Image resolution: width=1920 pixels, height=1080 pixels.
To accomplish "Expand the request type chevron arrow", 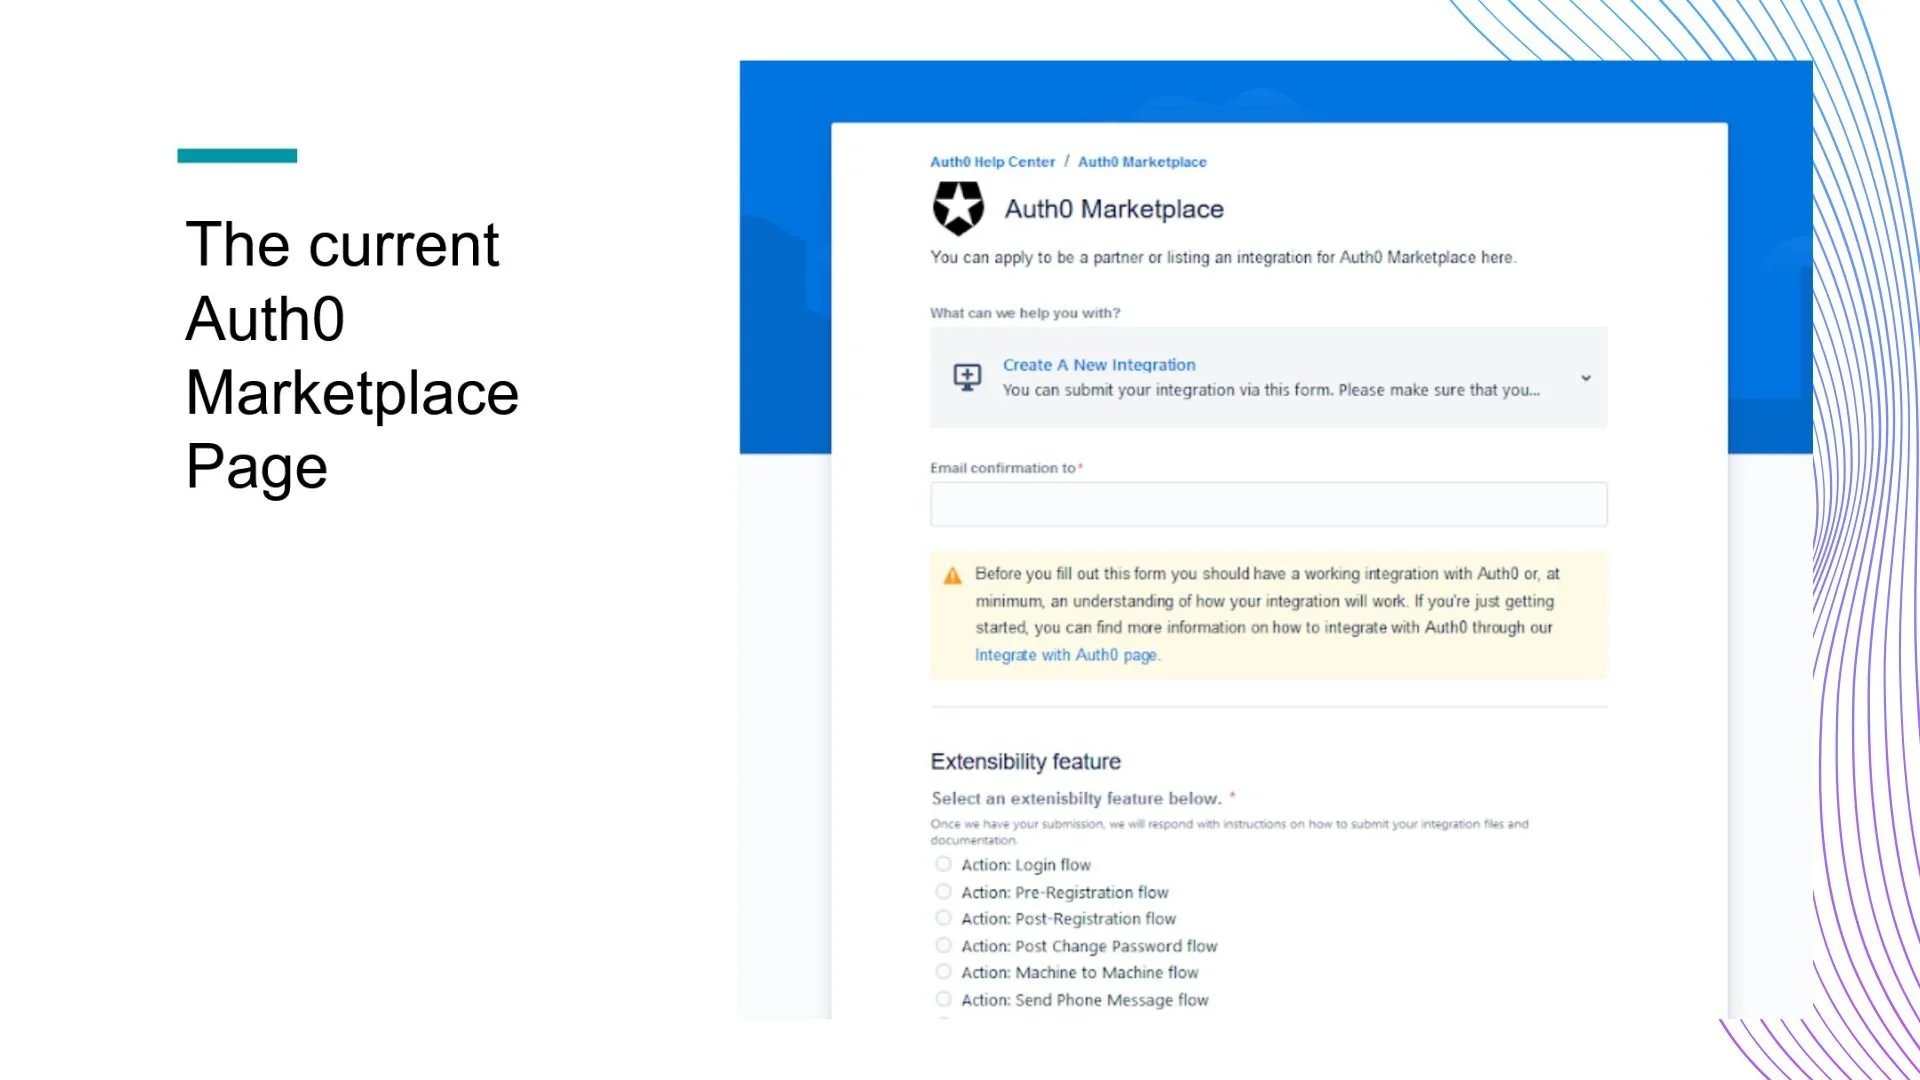I will point(1585,378).
